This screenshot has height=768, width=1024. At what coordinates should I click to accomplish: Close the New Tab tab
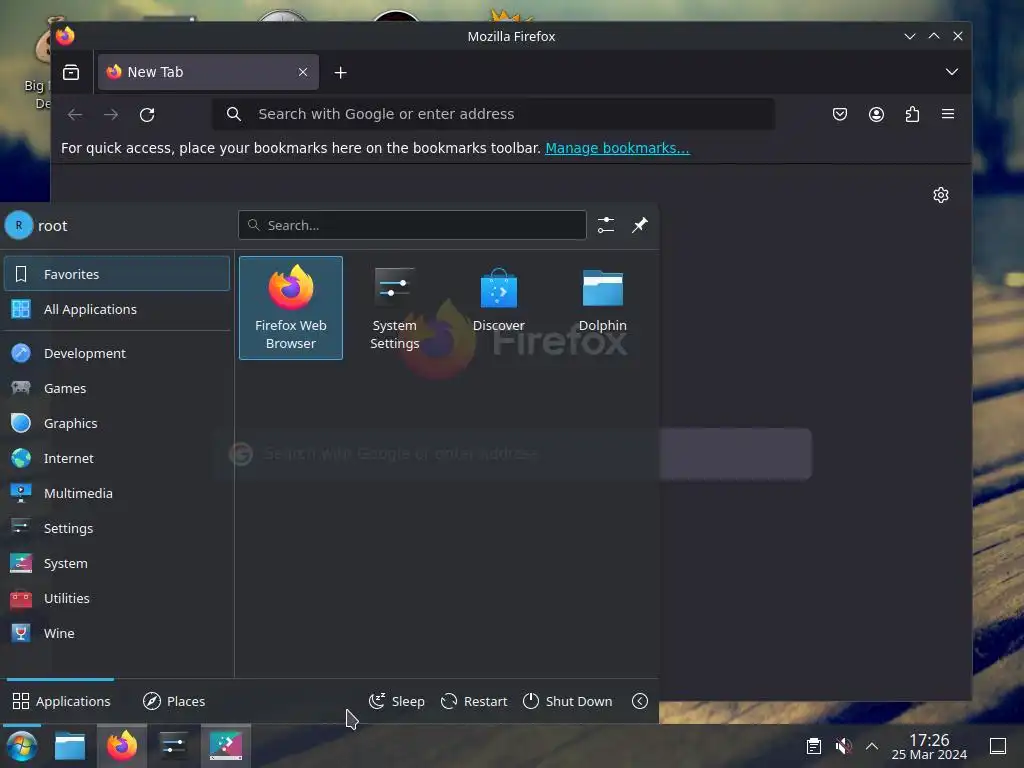point(303,72)
